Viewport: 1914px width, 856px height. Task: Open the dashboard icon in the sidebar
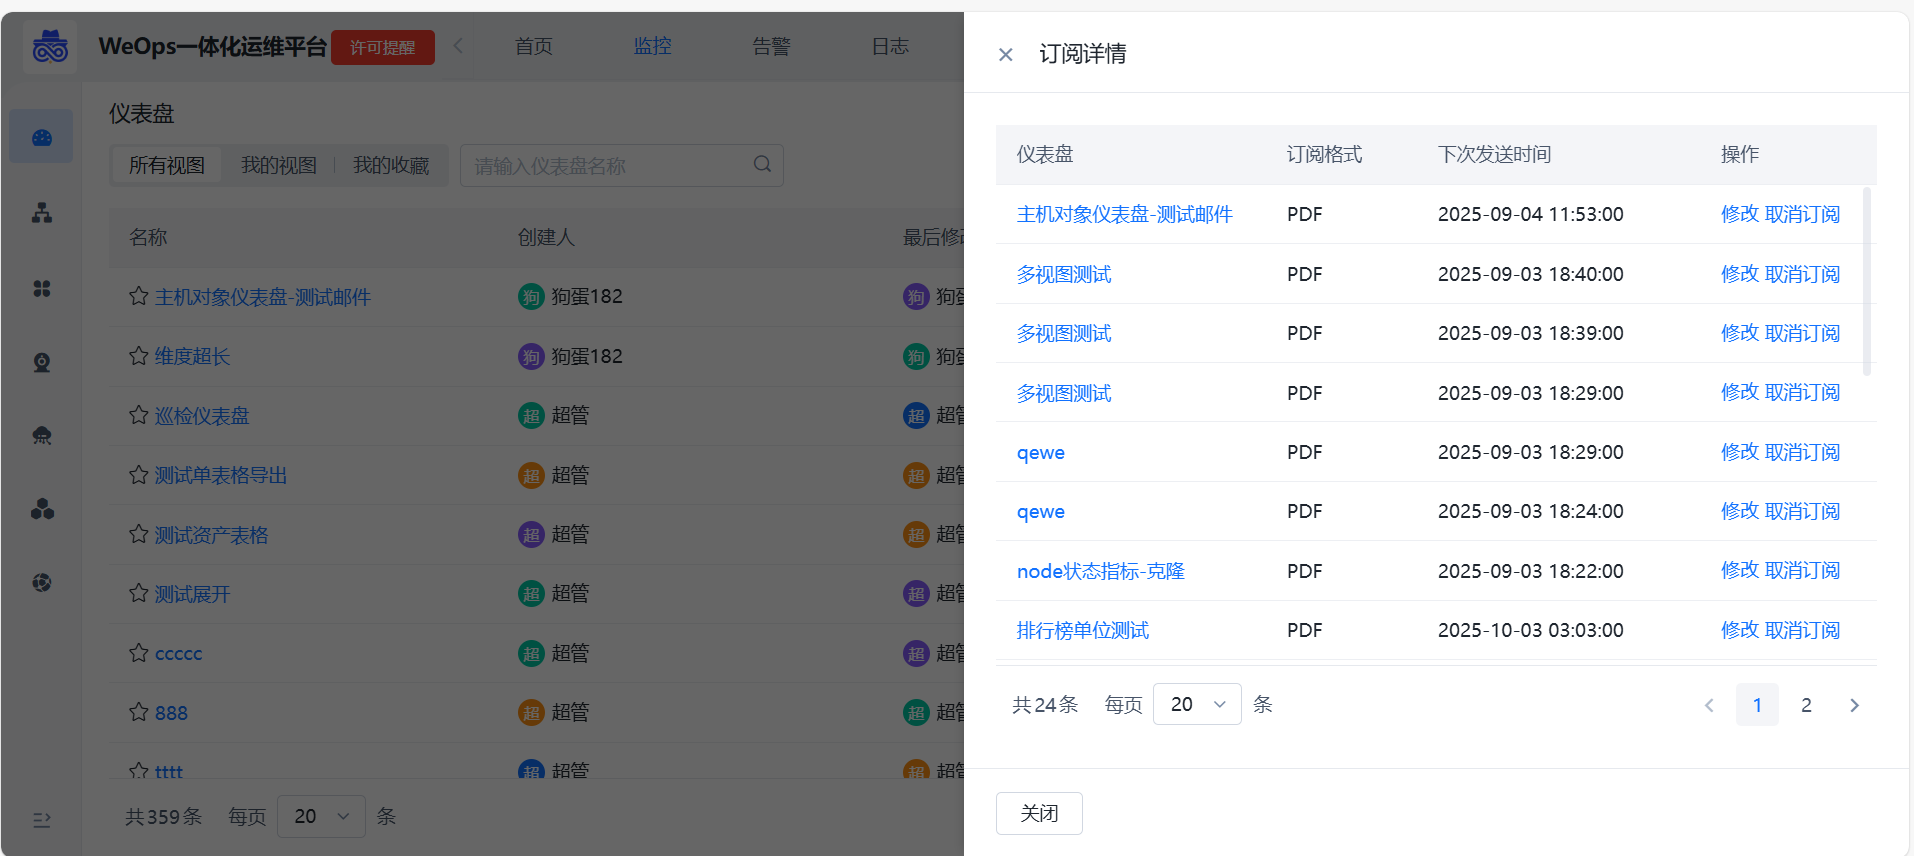point(42,137)
